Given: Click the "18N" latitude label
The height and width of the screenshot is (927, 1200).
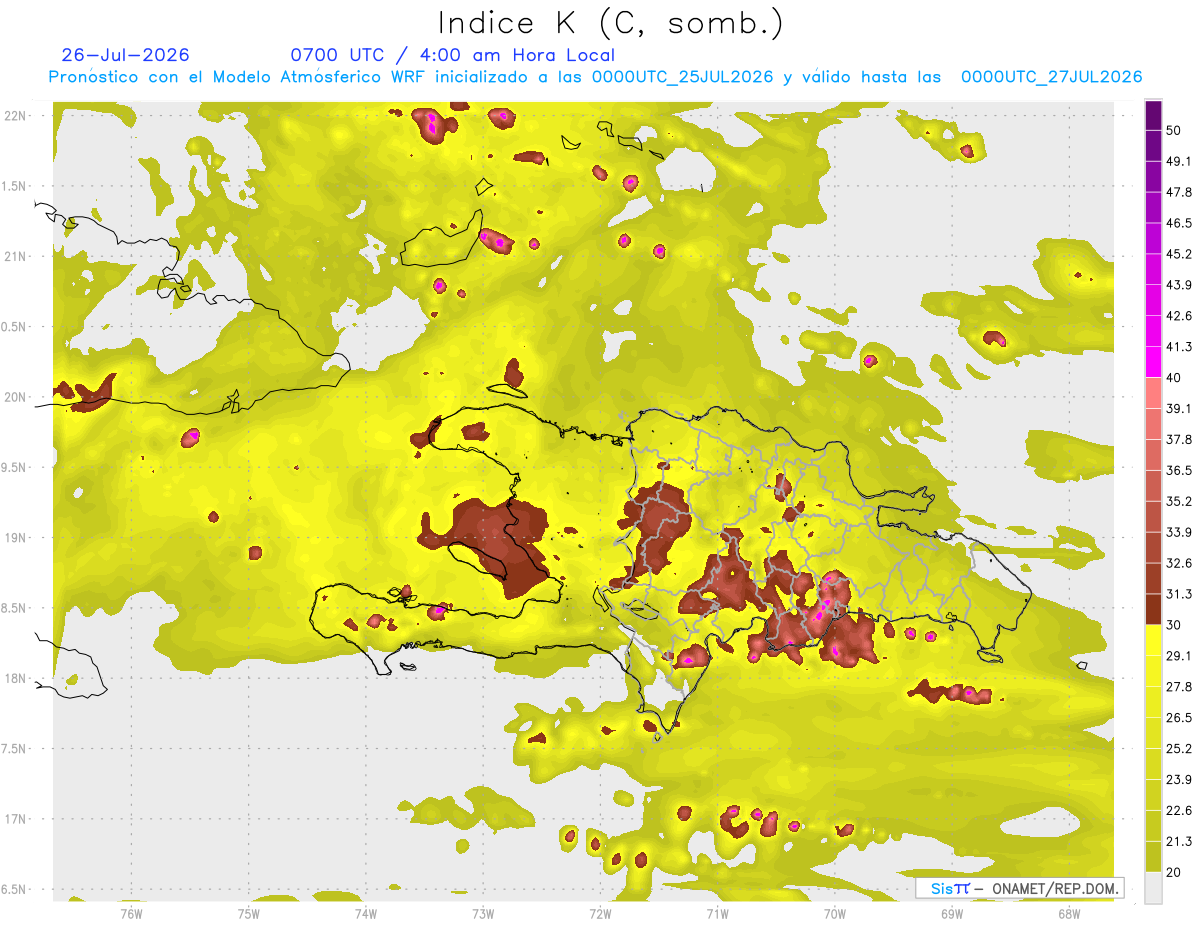Looking at the screenshot, I should pos(15,678).
